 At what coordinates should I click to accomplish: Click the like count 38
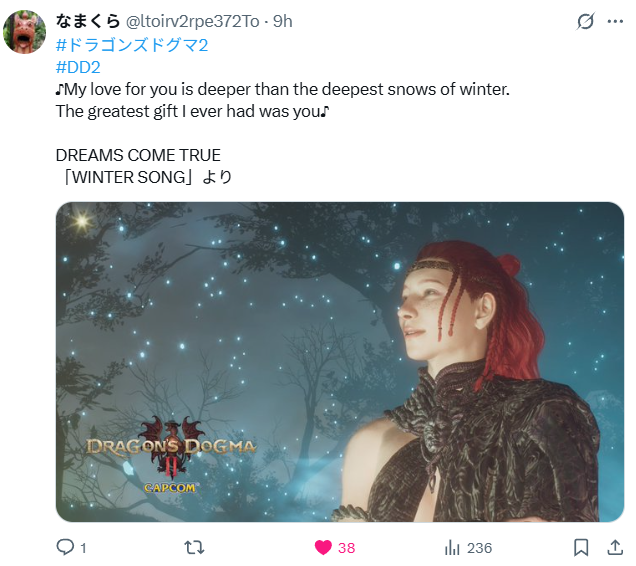(x=346, y=548)
